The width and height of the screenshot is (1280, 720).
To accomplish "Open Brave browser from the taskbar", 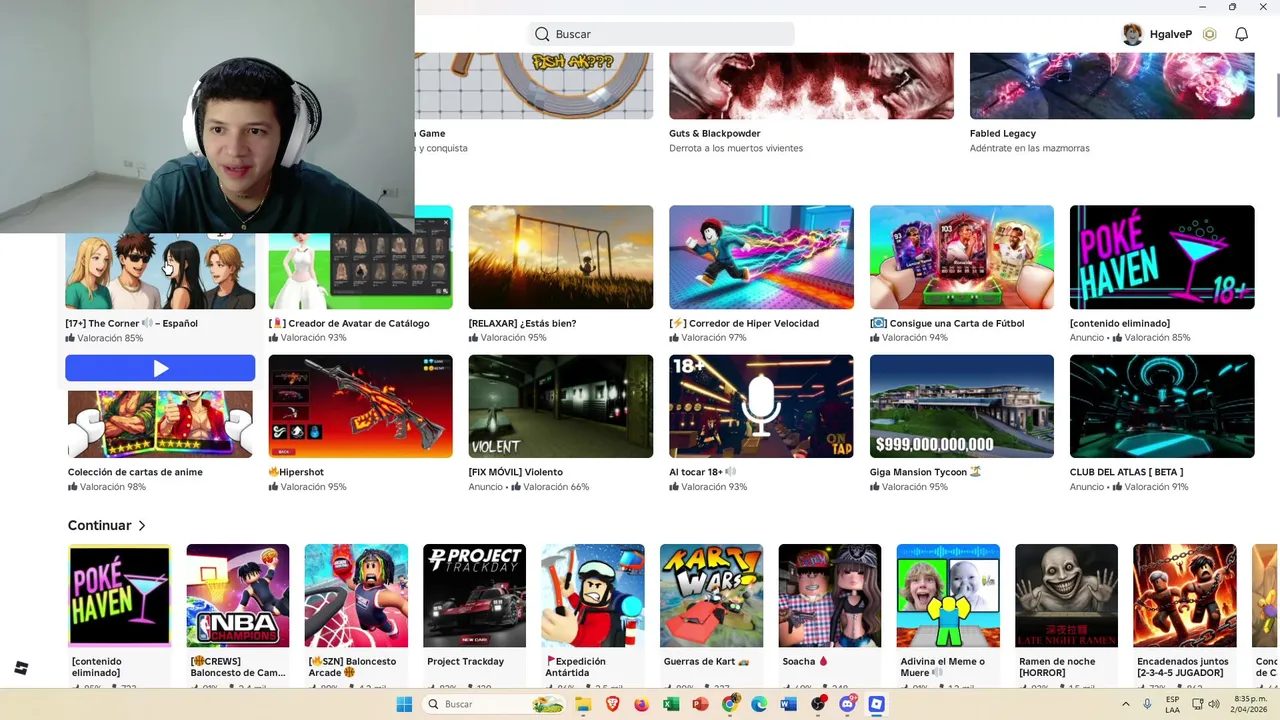I will 613,704.
